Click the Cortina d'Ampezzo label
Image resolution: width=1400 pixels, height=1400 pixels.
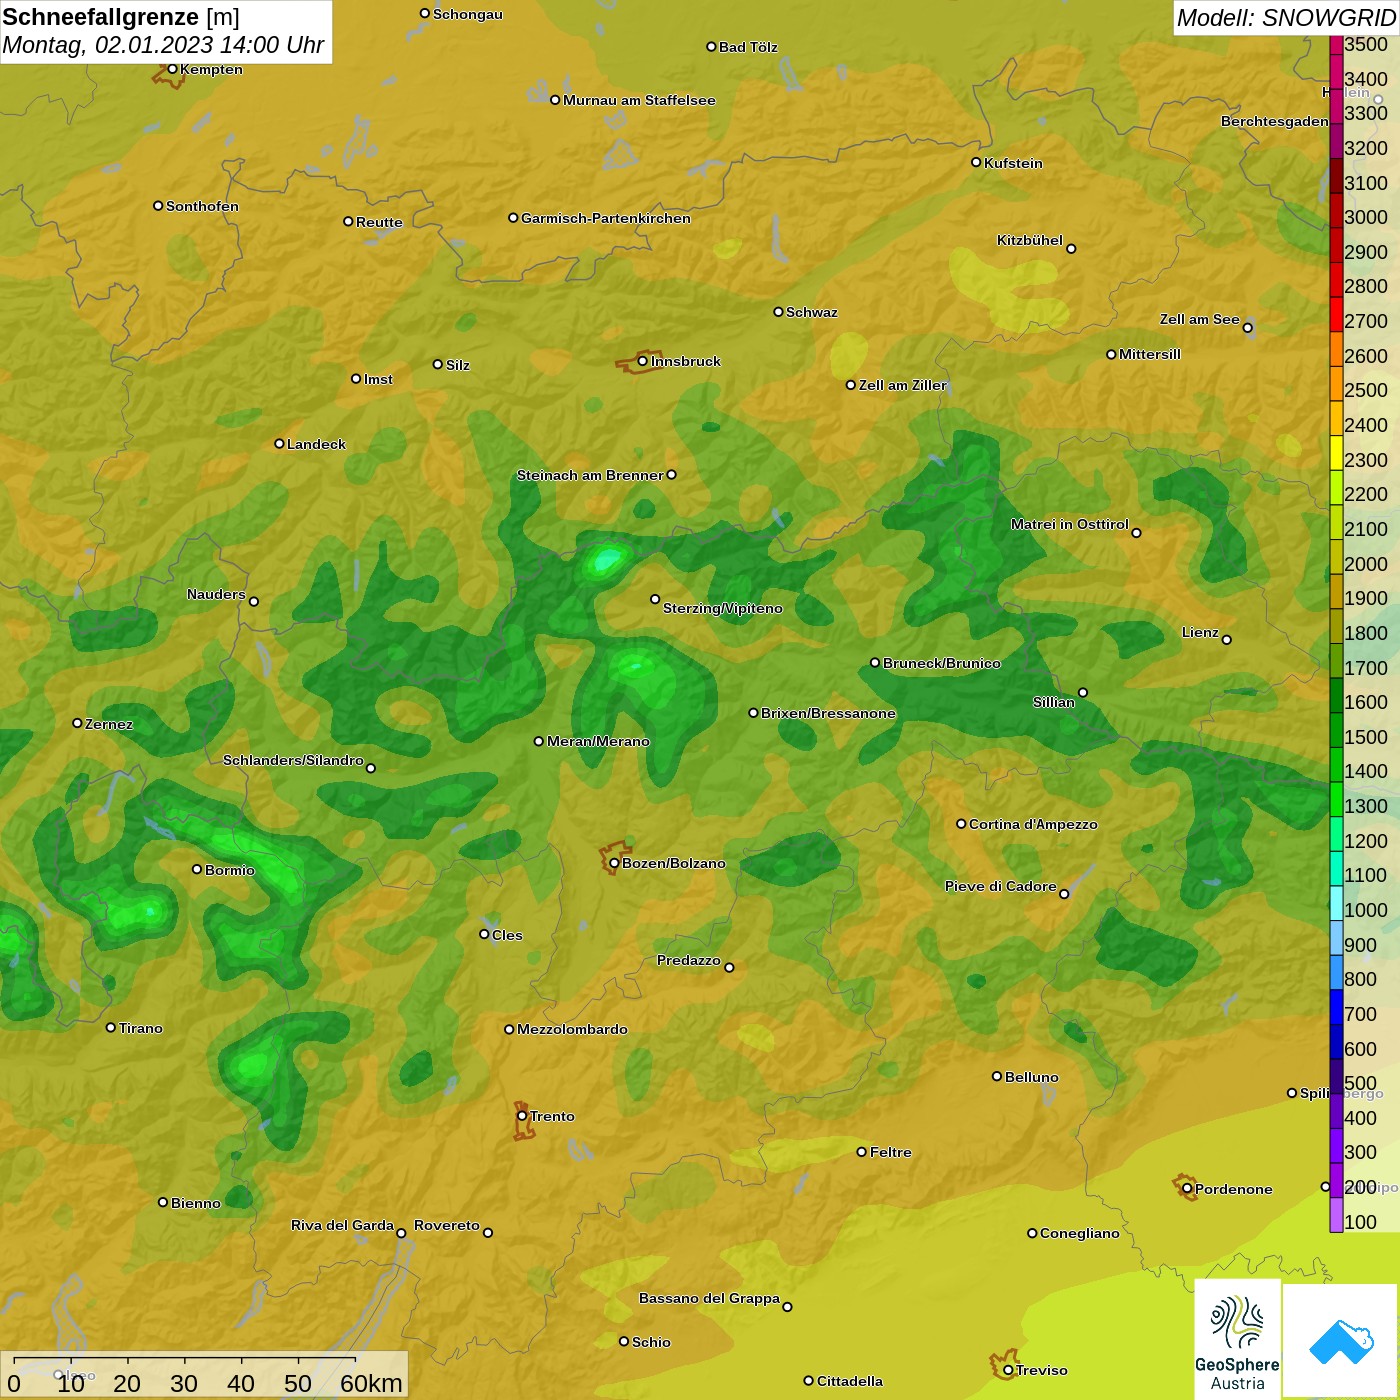[x=1033, y=824]
